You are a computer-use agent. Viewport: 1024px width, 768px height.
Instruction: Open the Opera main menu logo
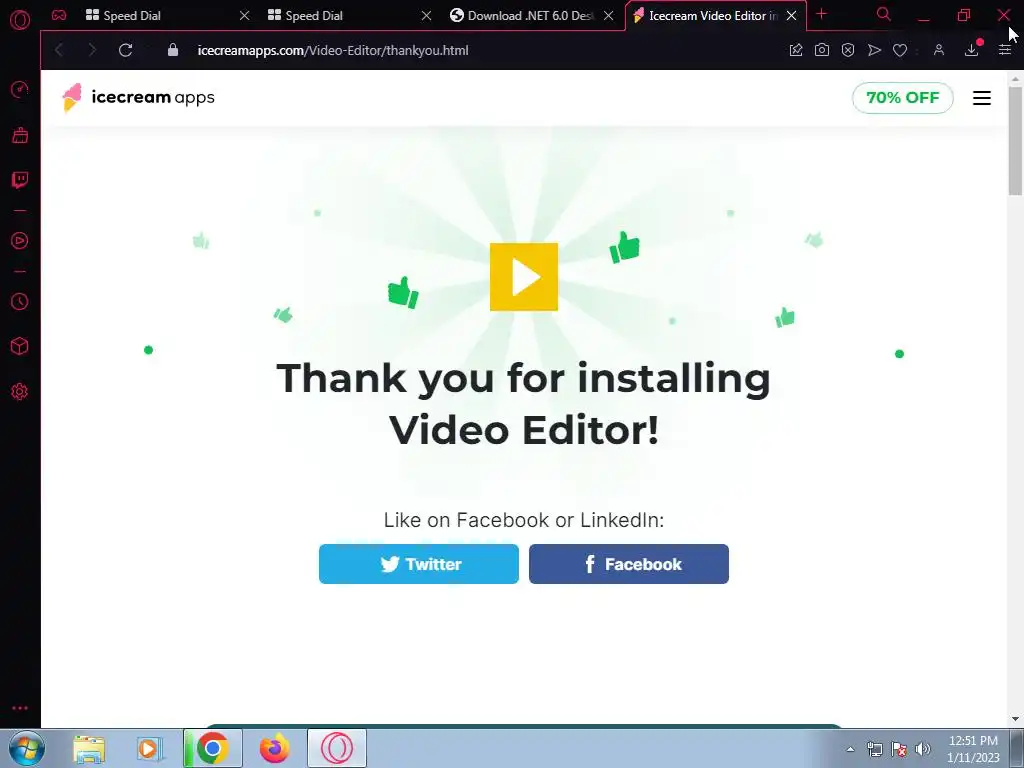(x=20, y=20)
